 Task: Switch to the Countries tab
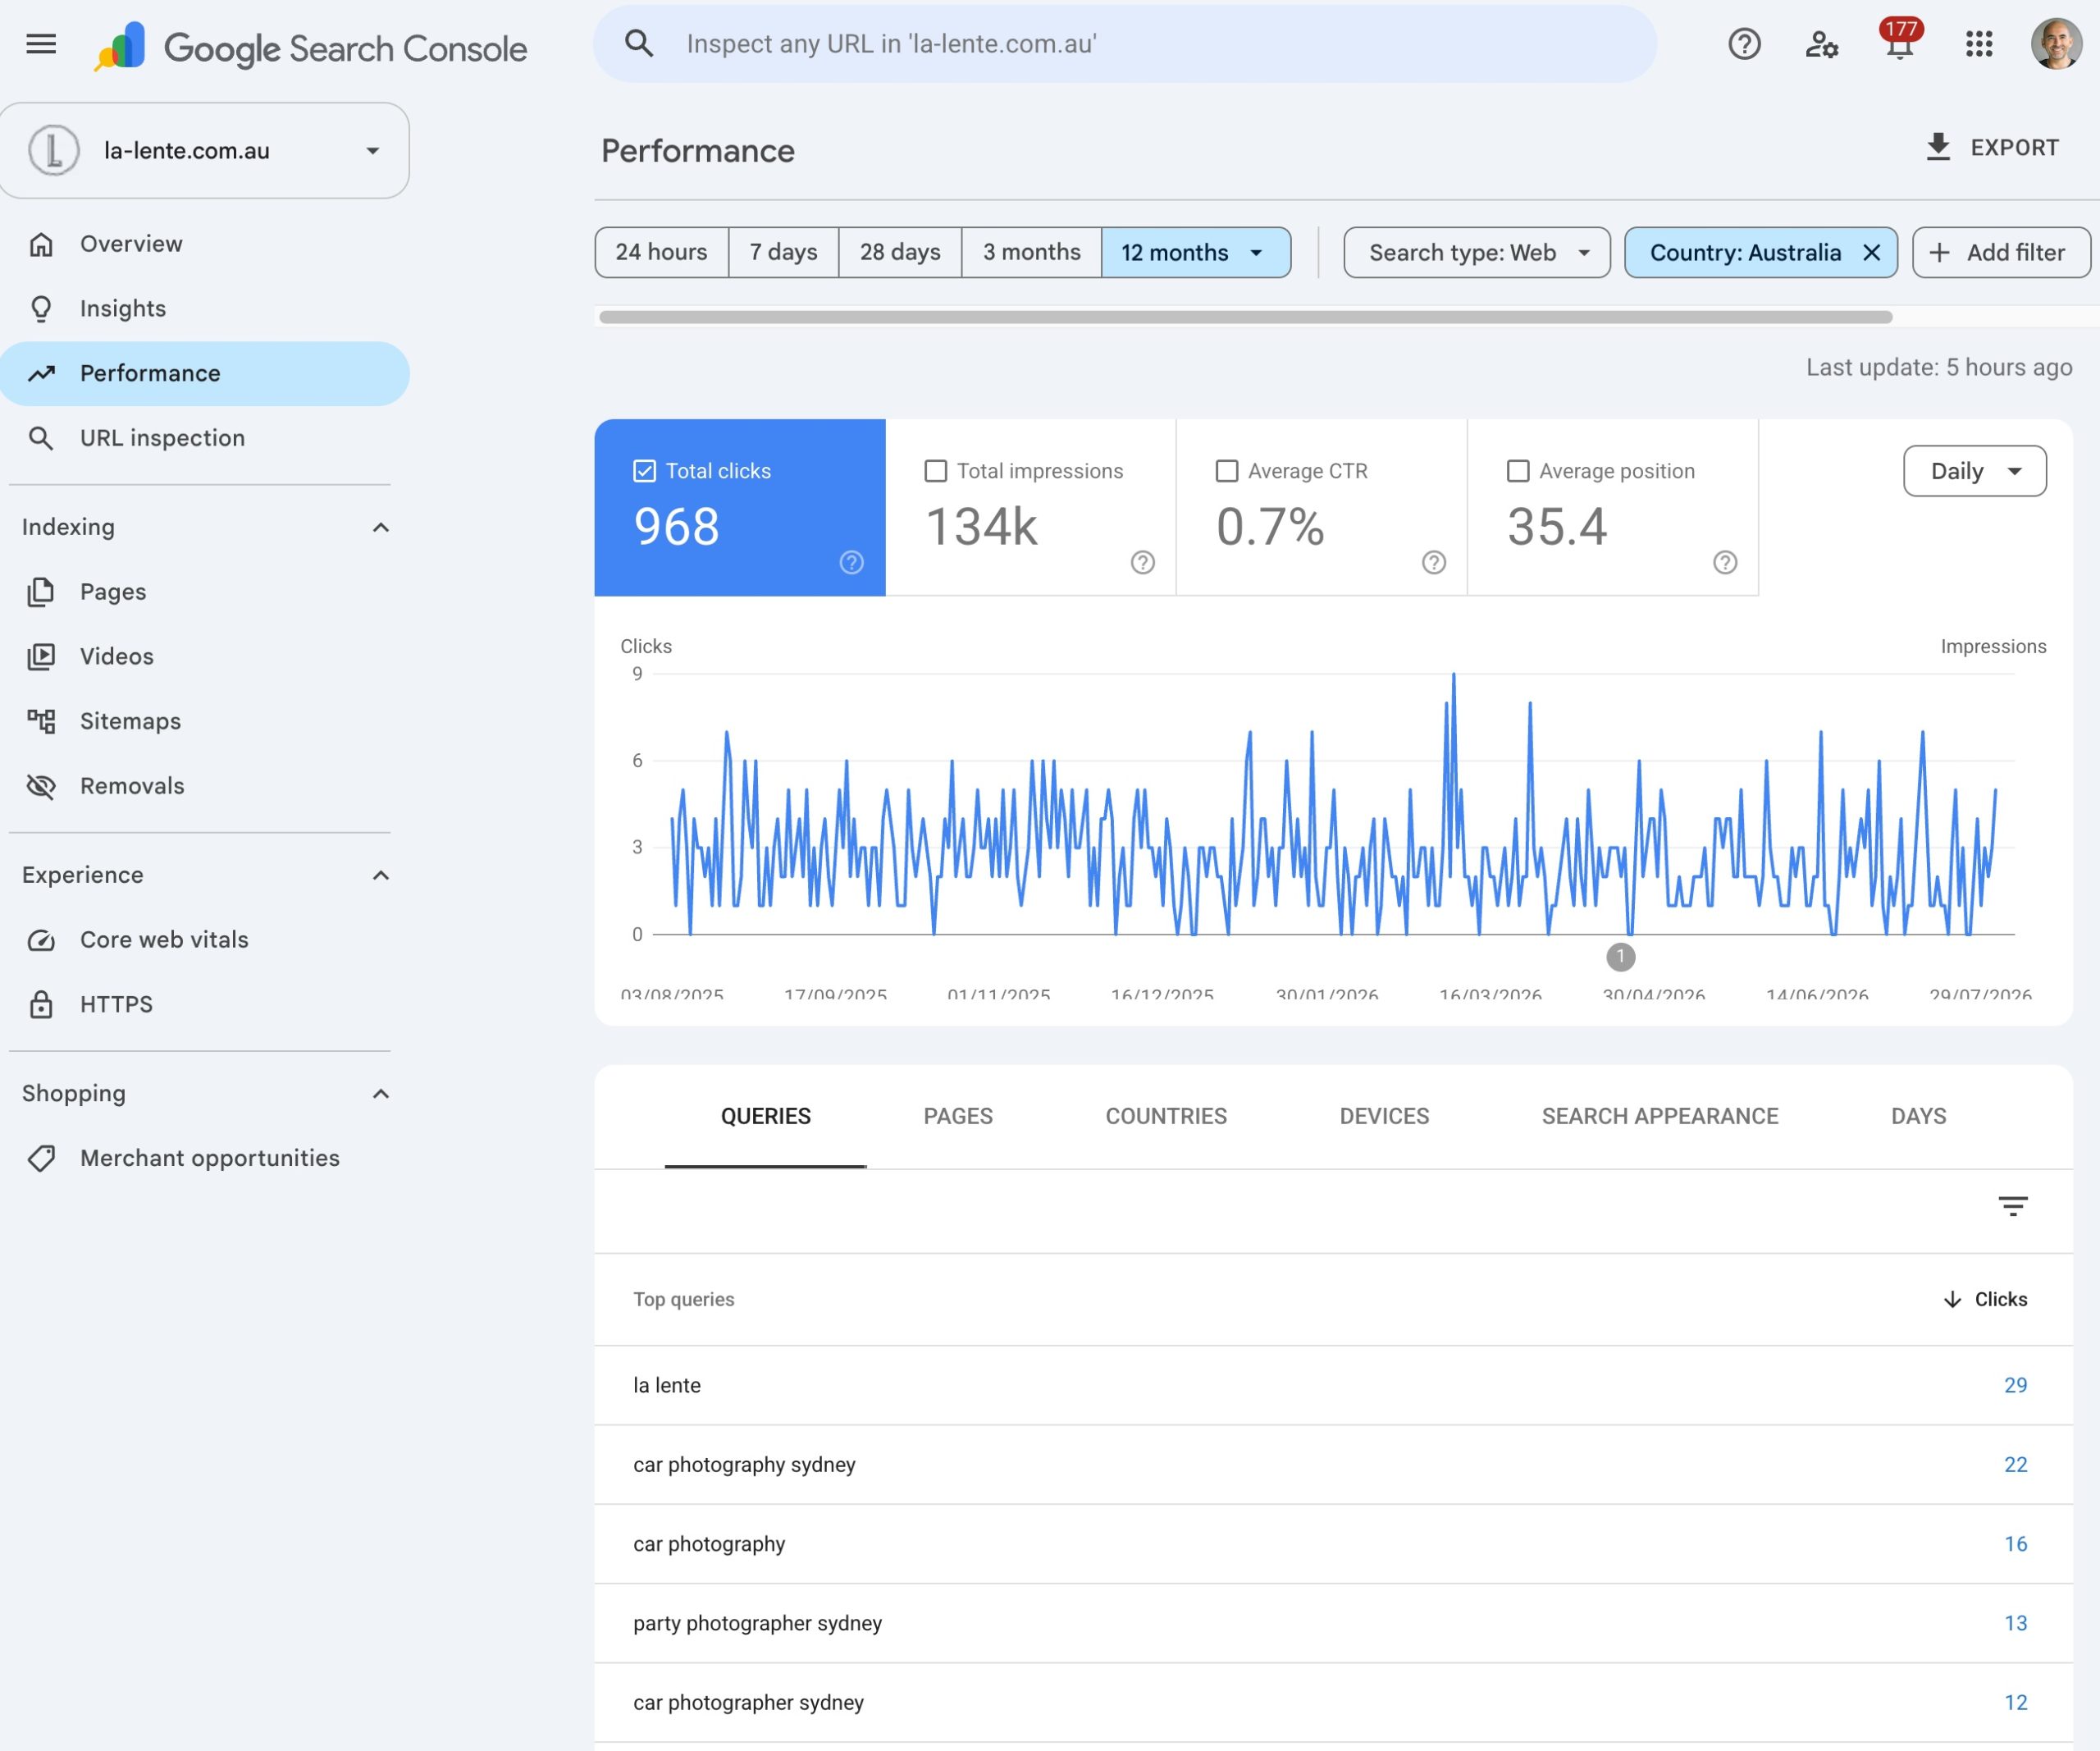point(1165,1116)
